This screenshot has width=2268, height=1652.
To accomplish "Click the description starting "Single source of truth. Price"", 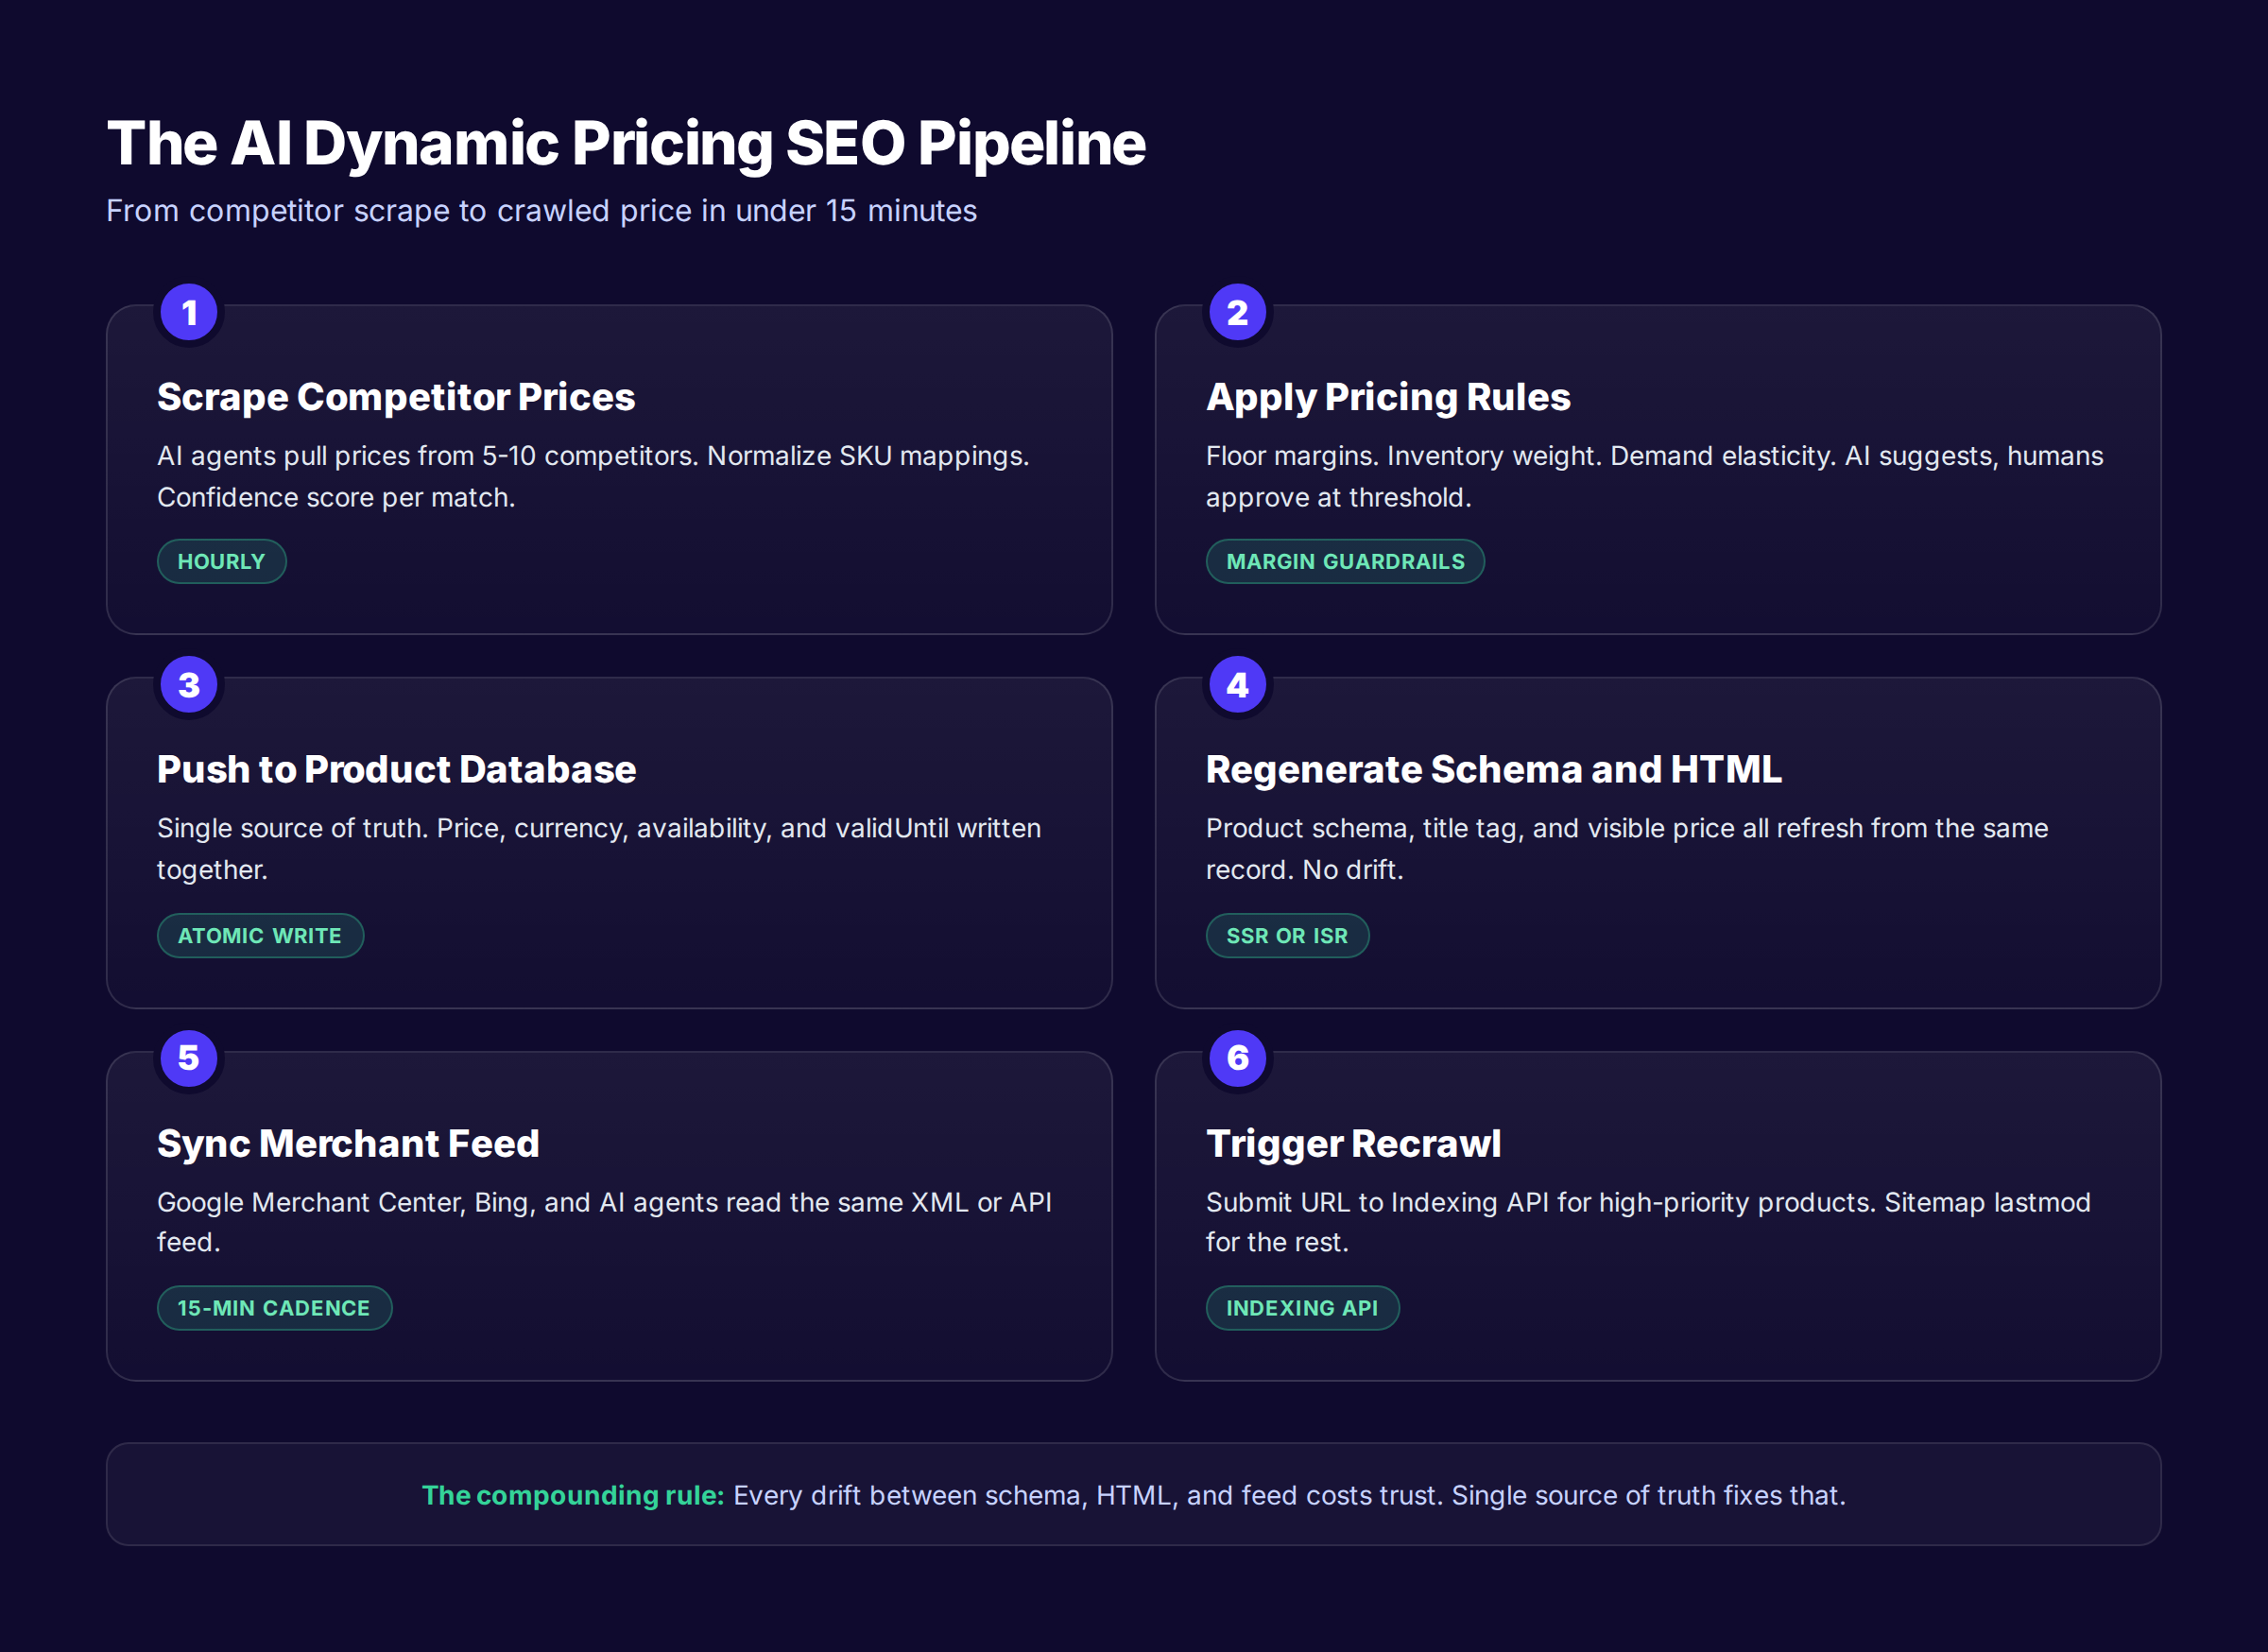I will pos(599,849).
